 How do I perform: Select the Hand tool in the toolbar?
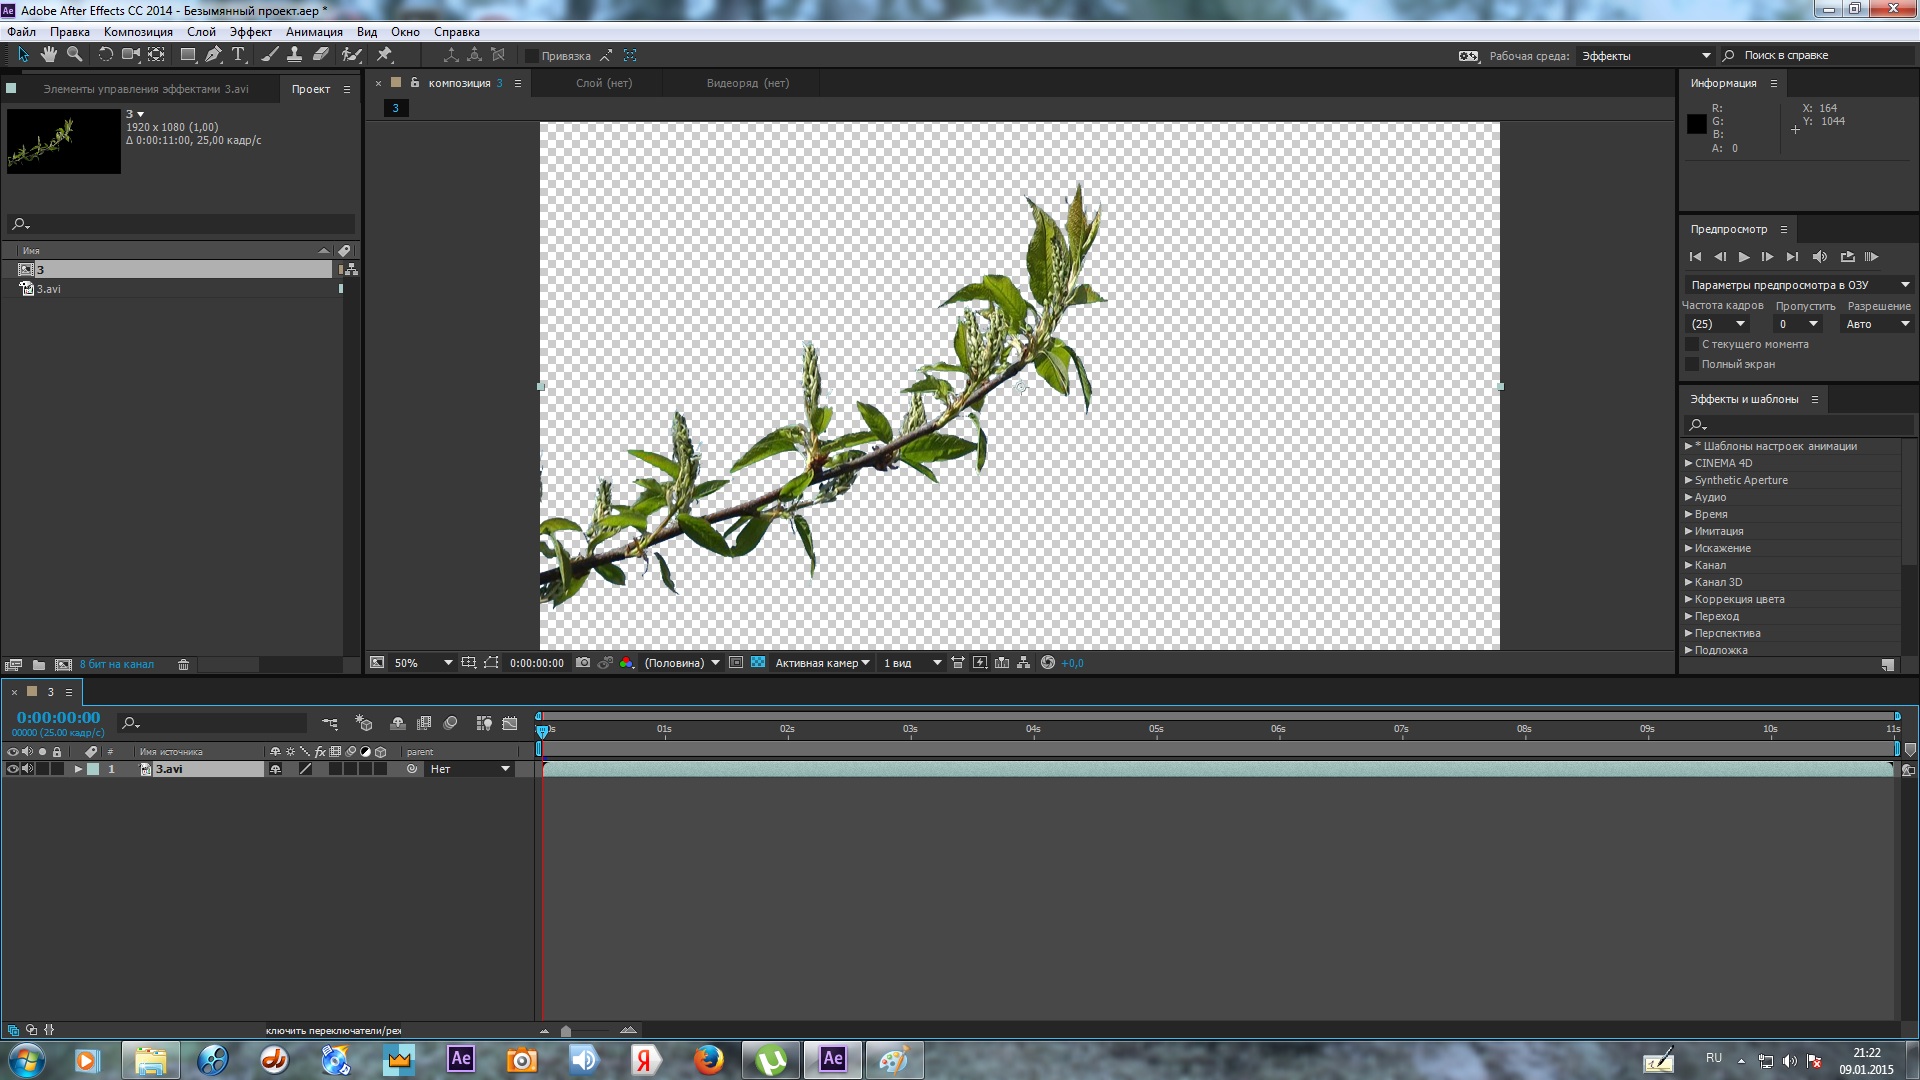(x=48, y=55)
